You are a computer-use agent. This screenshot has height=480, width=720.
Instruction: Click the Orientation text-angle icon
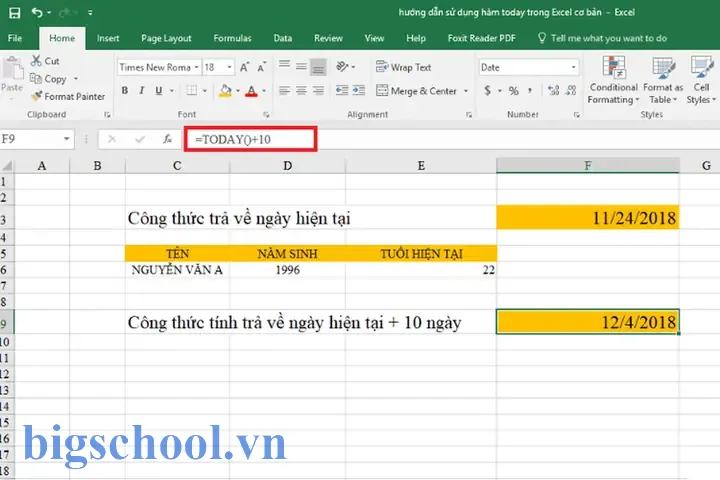[x=342, y=67]
